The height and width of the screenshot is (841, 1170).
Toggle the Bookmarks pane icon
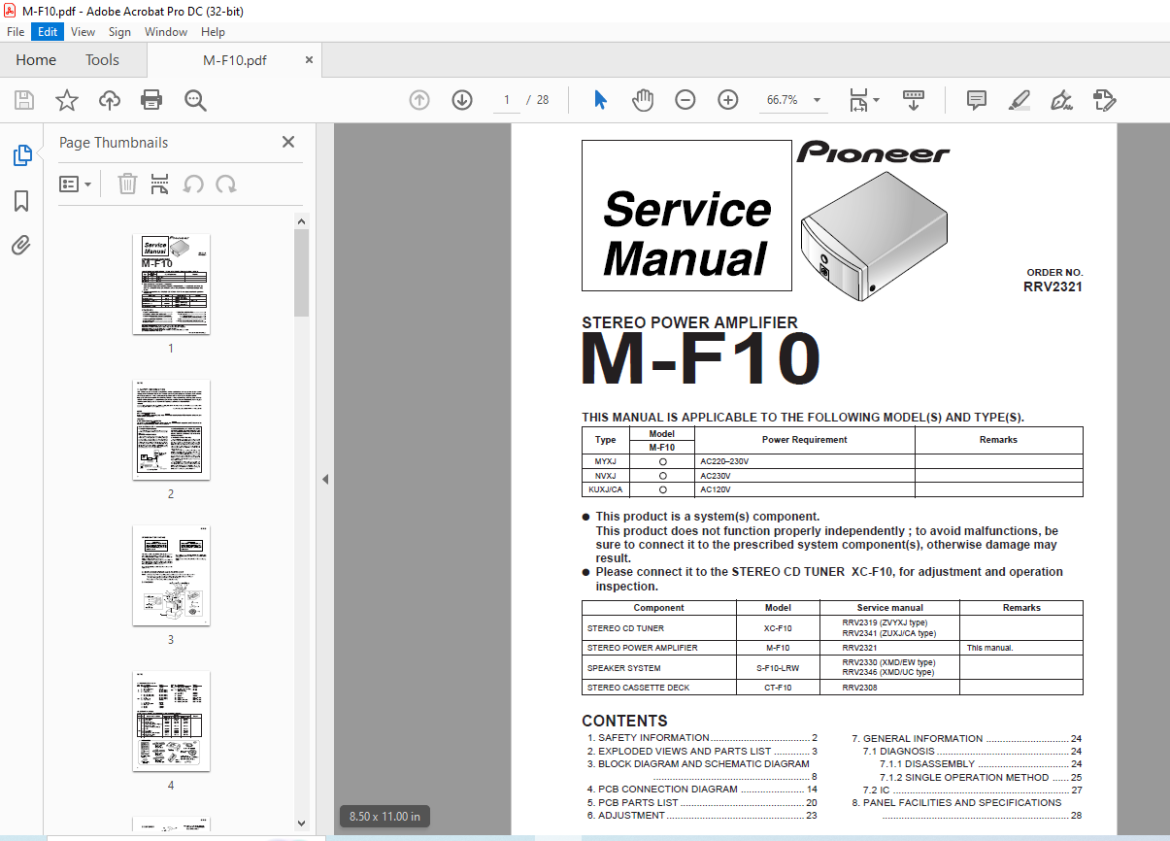(22, 200)
